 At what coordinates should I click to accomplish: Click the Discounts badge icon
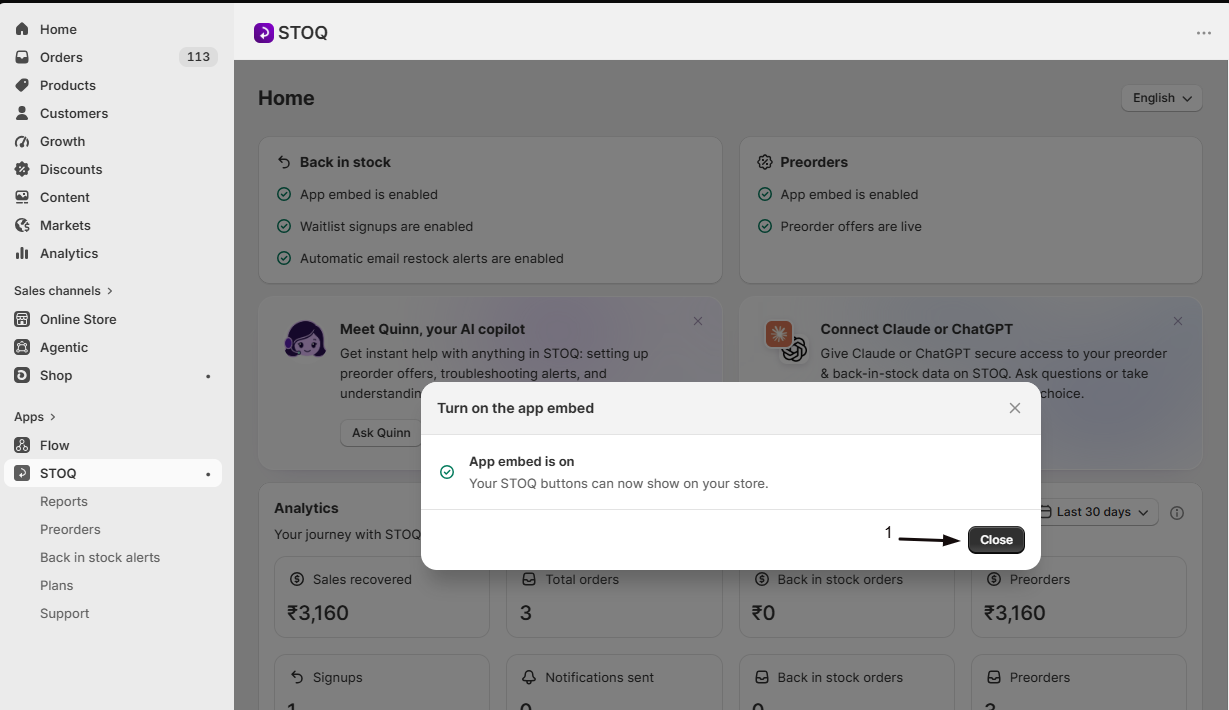click(x=22, y=169)
